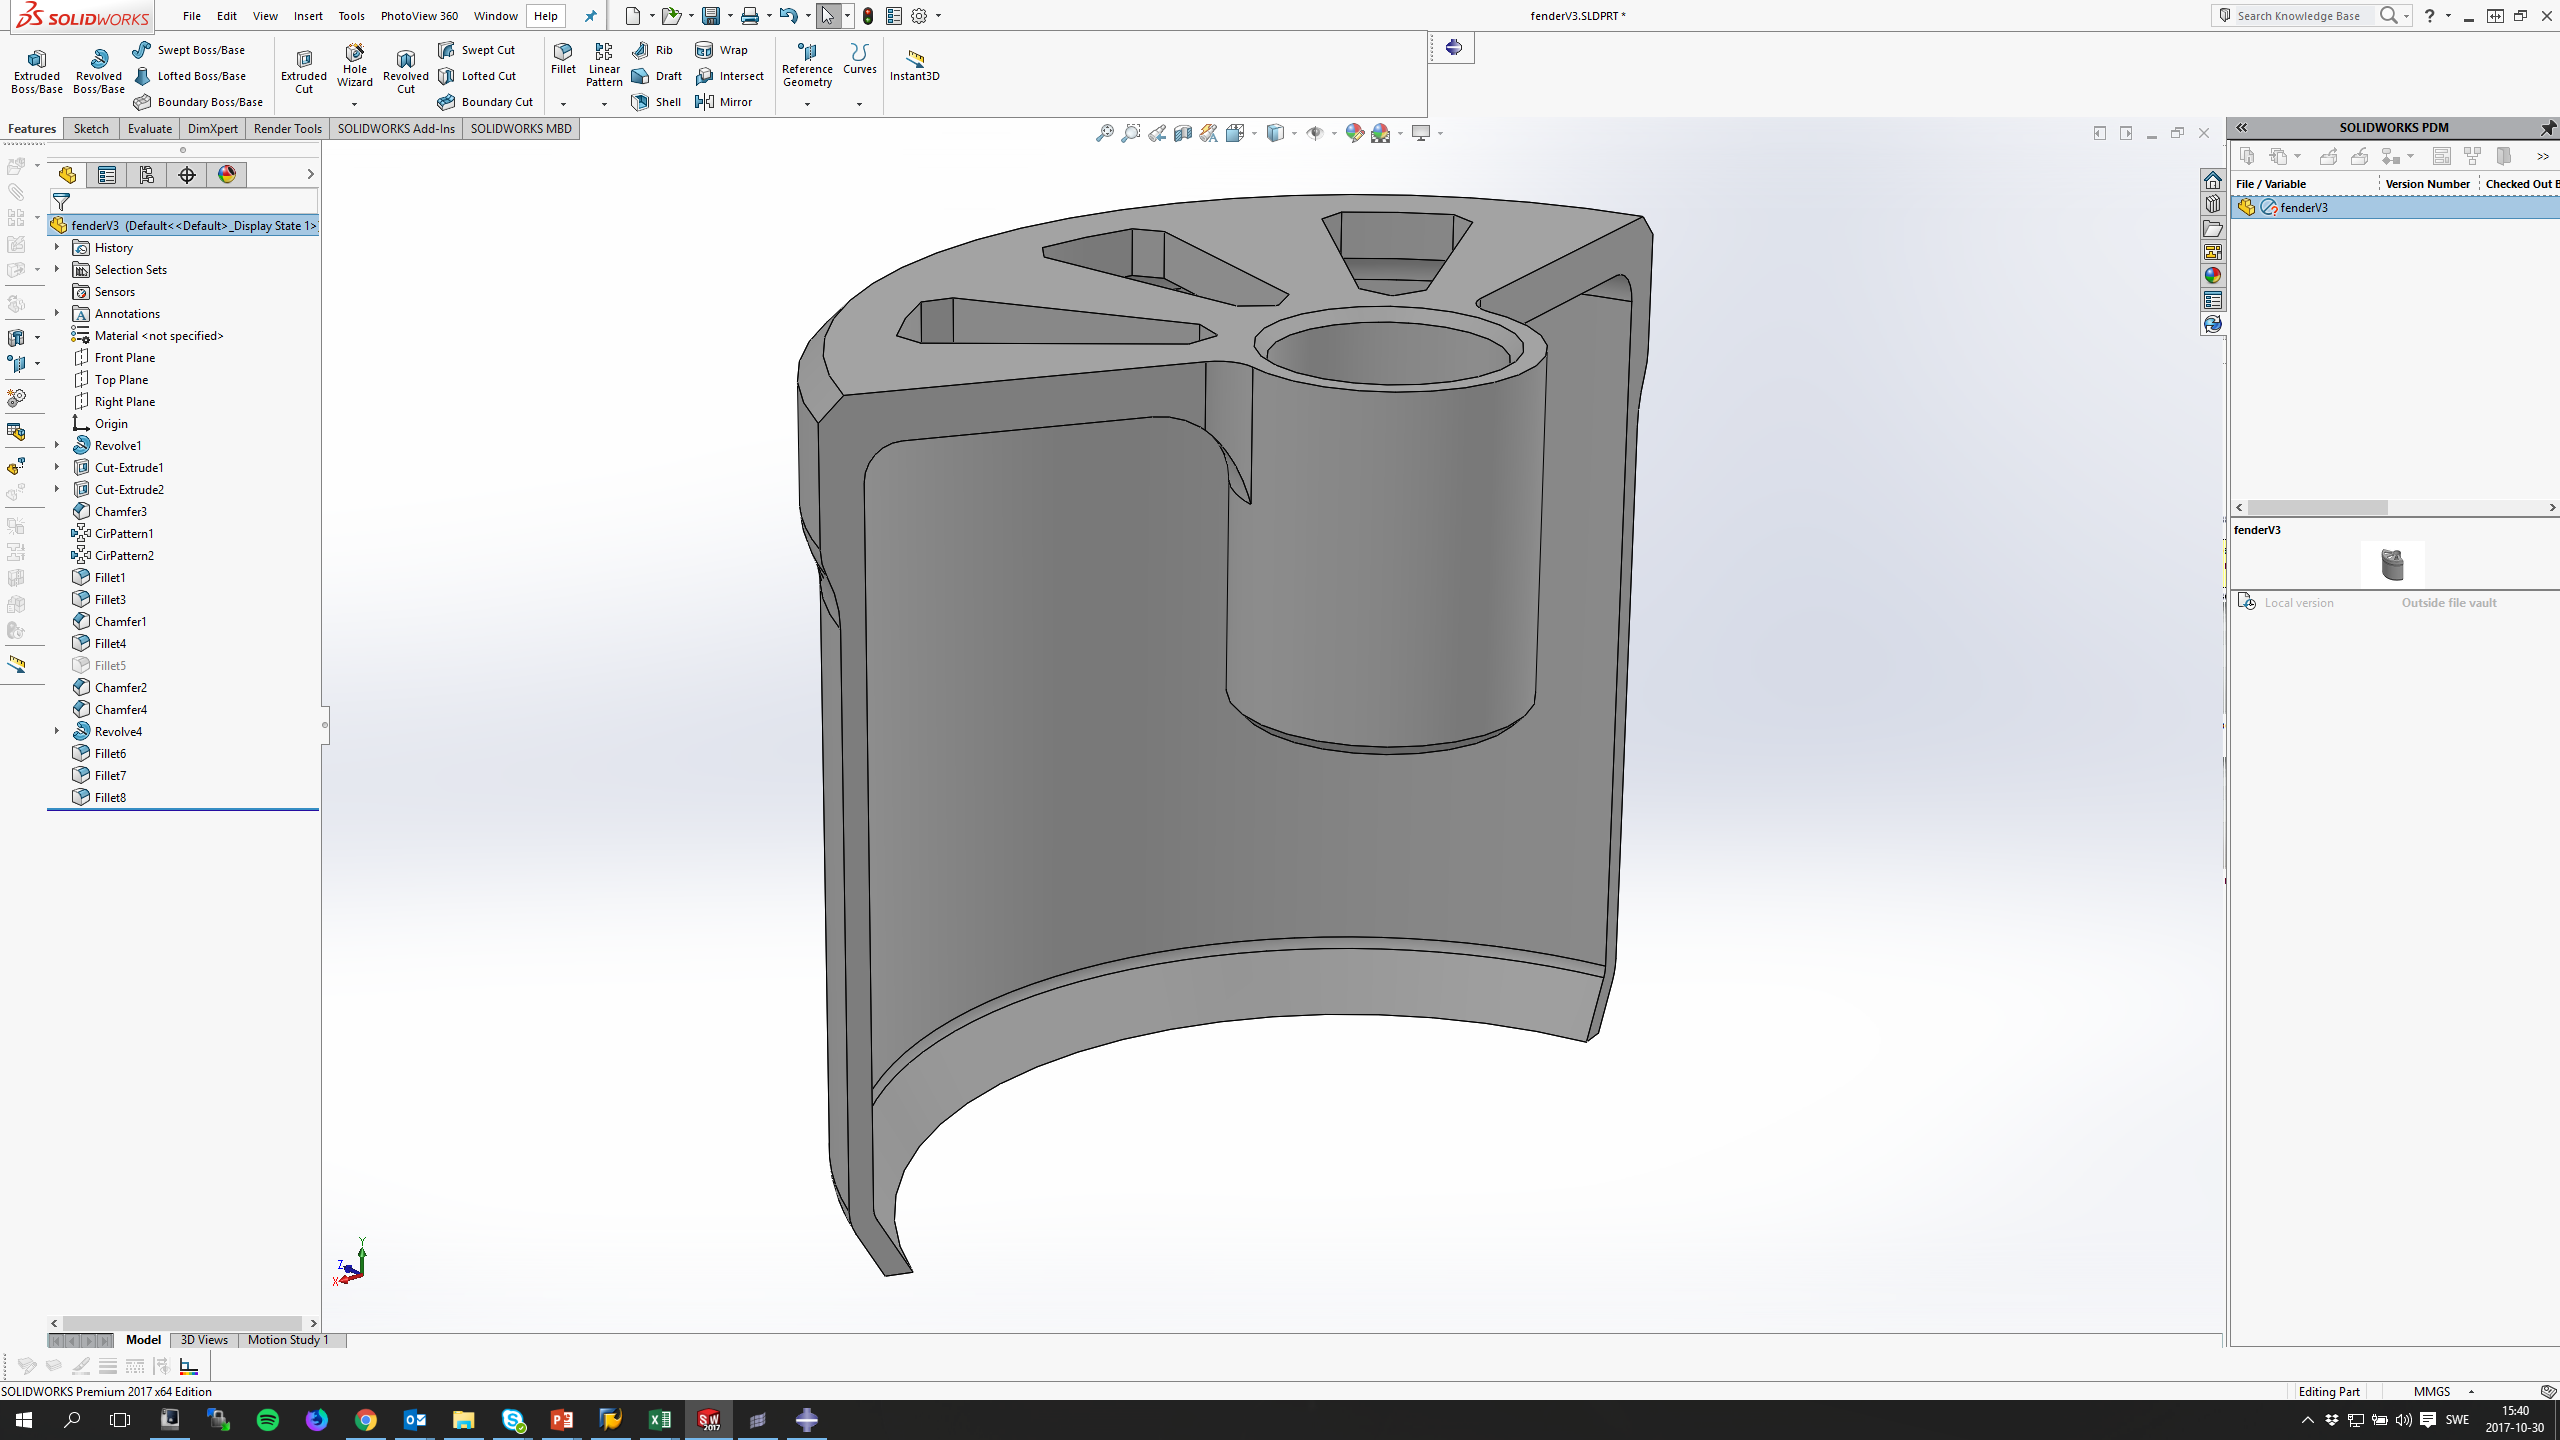The height and width of the screenshot is (1440, 2560).
Task: Select Material not specified item
Action: (x=159, y=335)
